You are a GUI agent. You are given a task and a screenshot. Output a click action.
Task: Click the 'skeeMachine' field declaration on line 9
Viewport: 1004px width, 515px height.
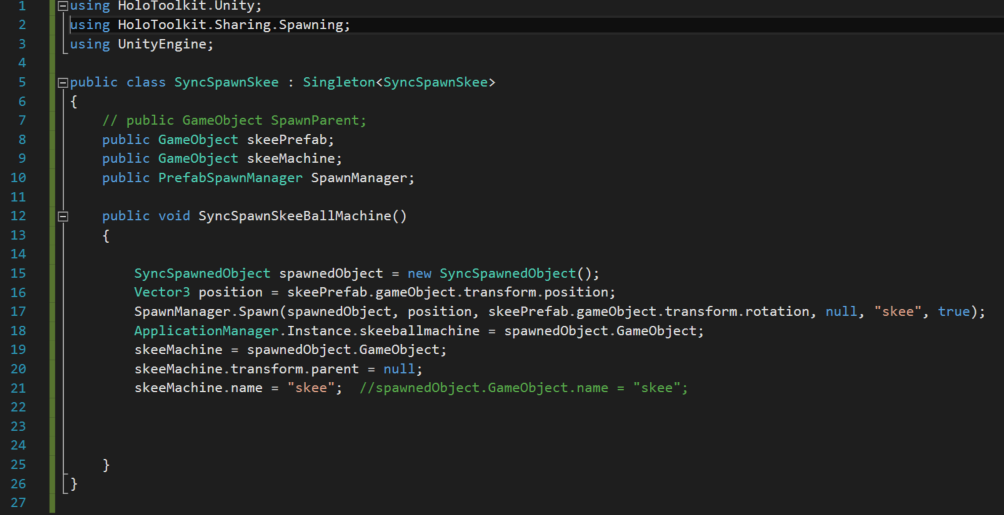[291, 158]
